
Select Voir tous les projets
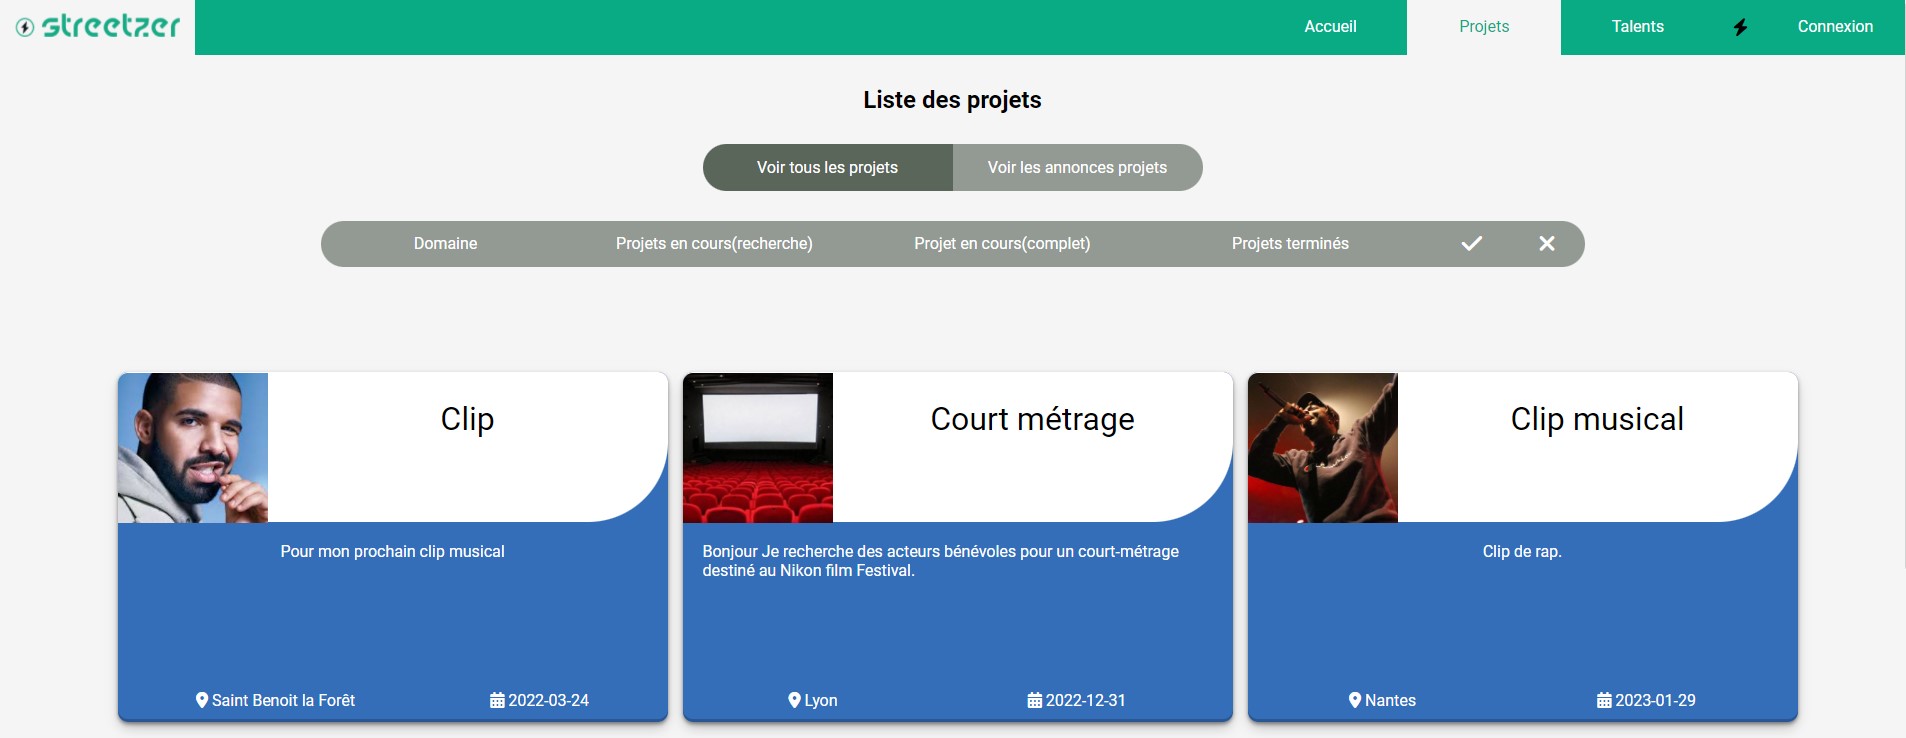coord(828,168)
